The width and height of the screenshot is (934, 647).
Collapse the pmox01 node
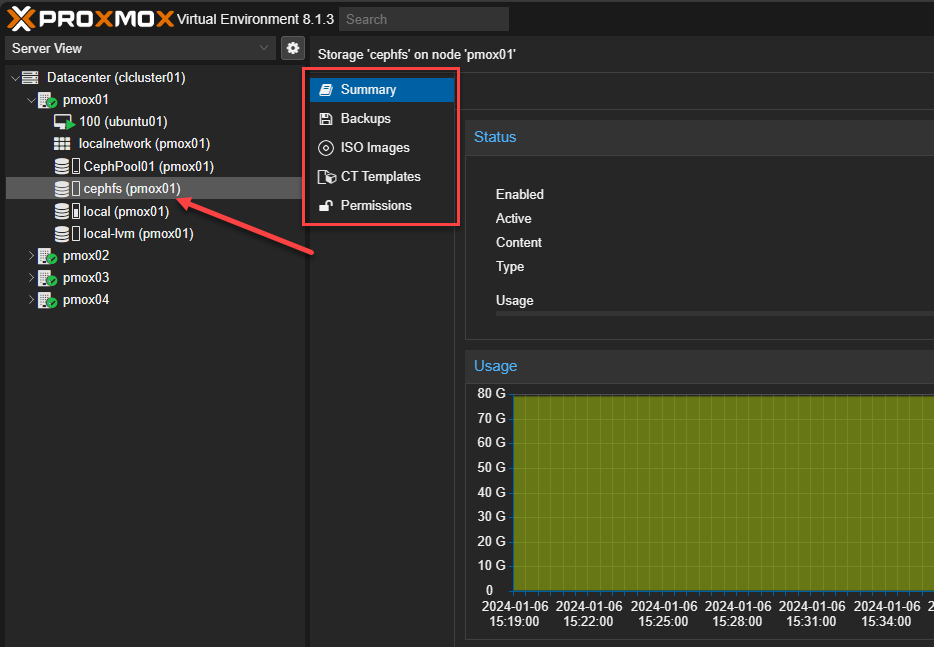point(30,100)
